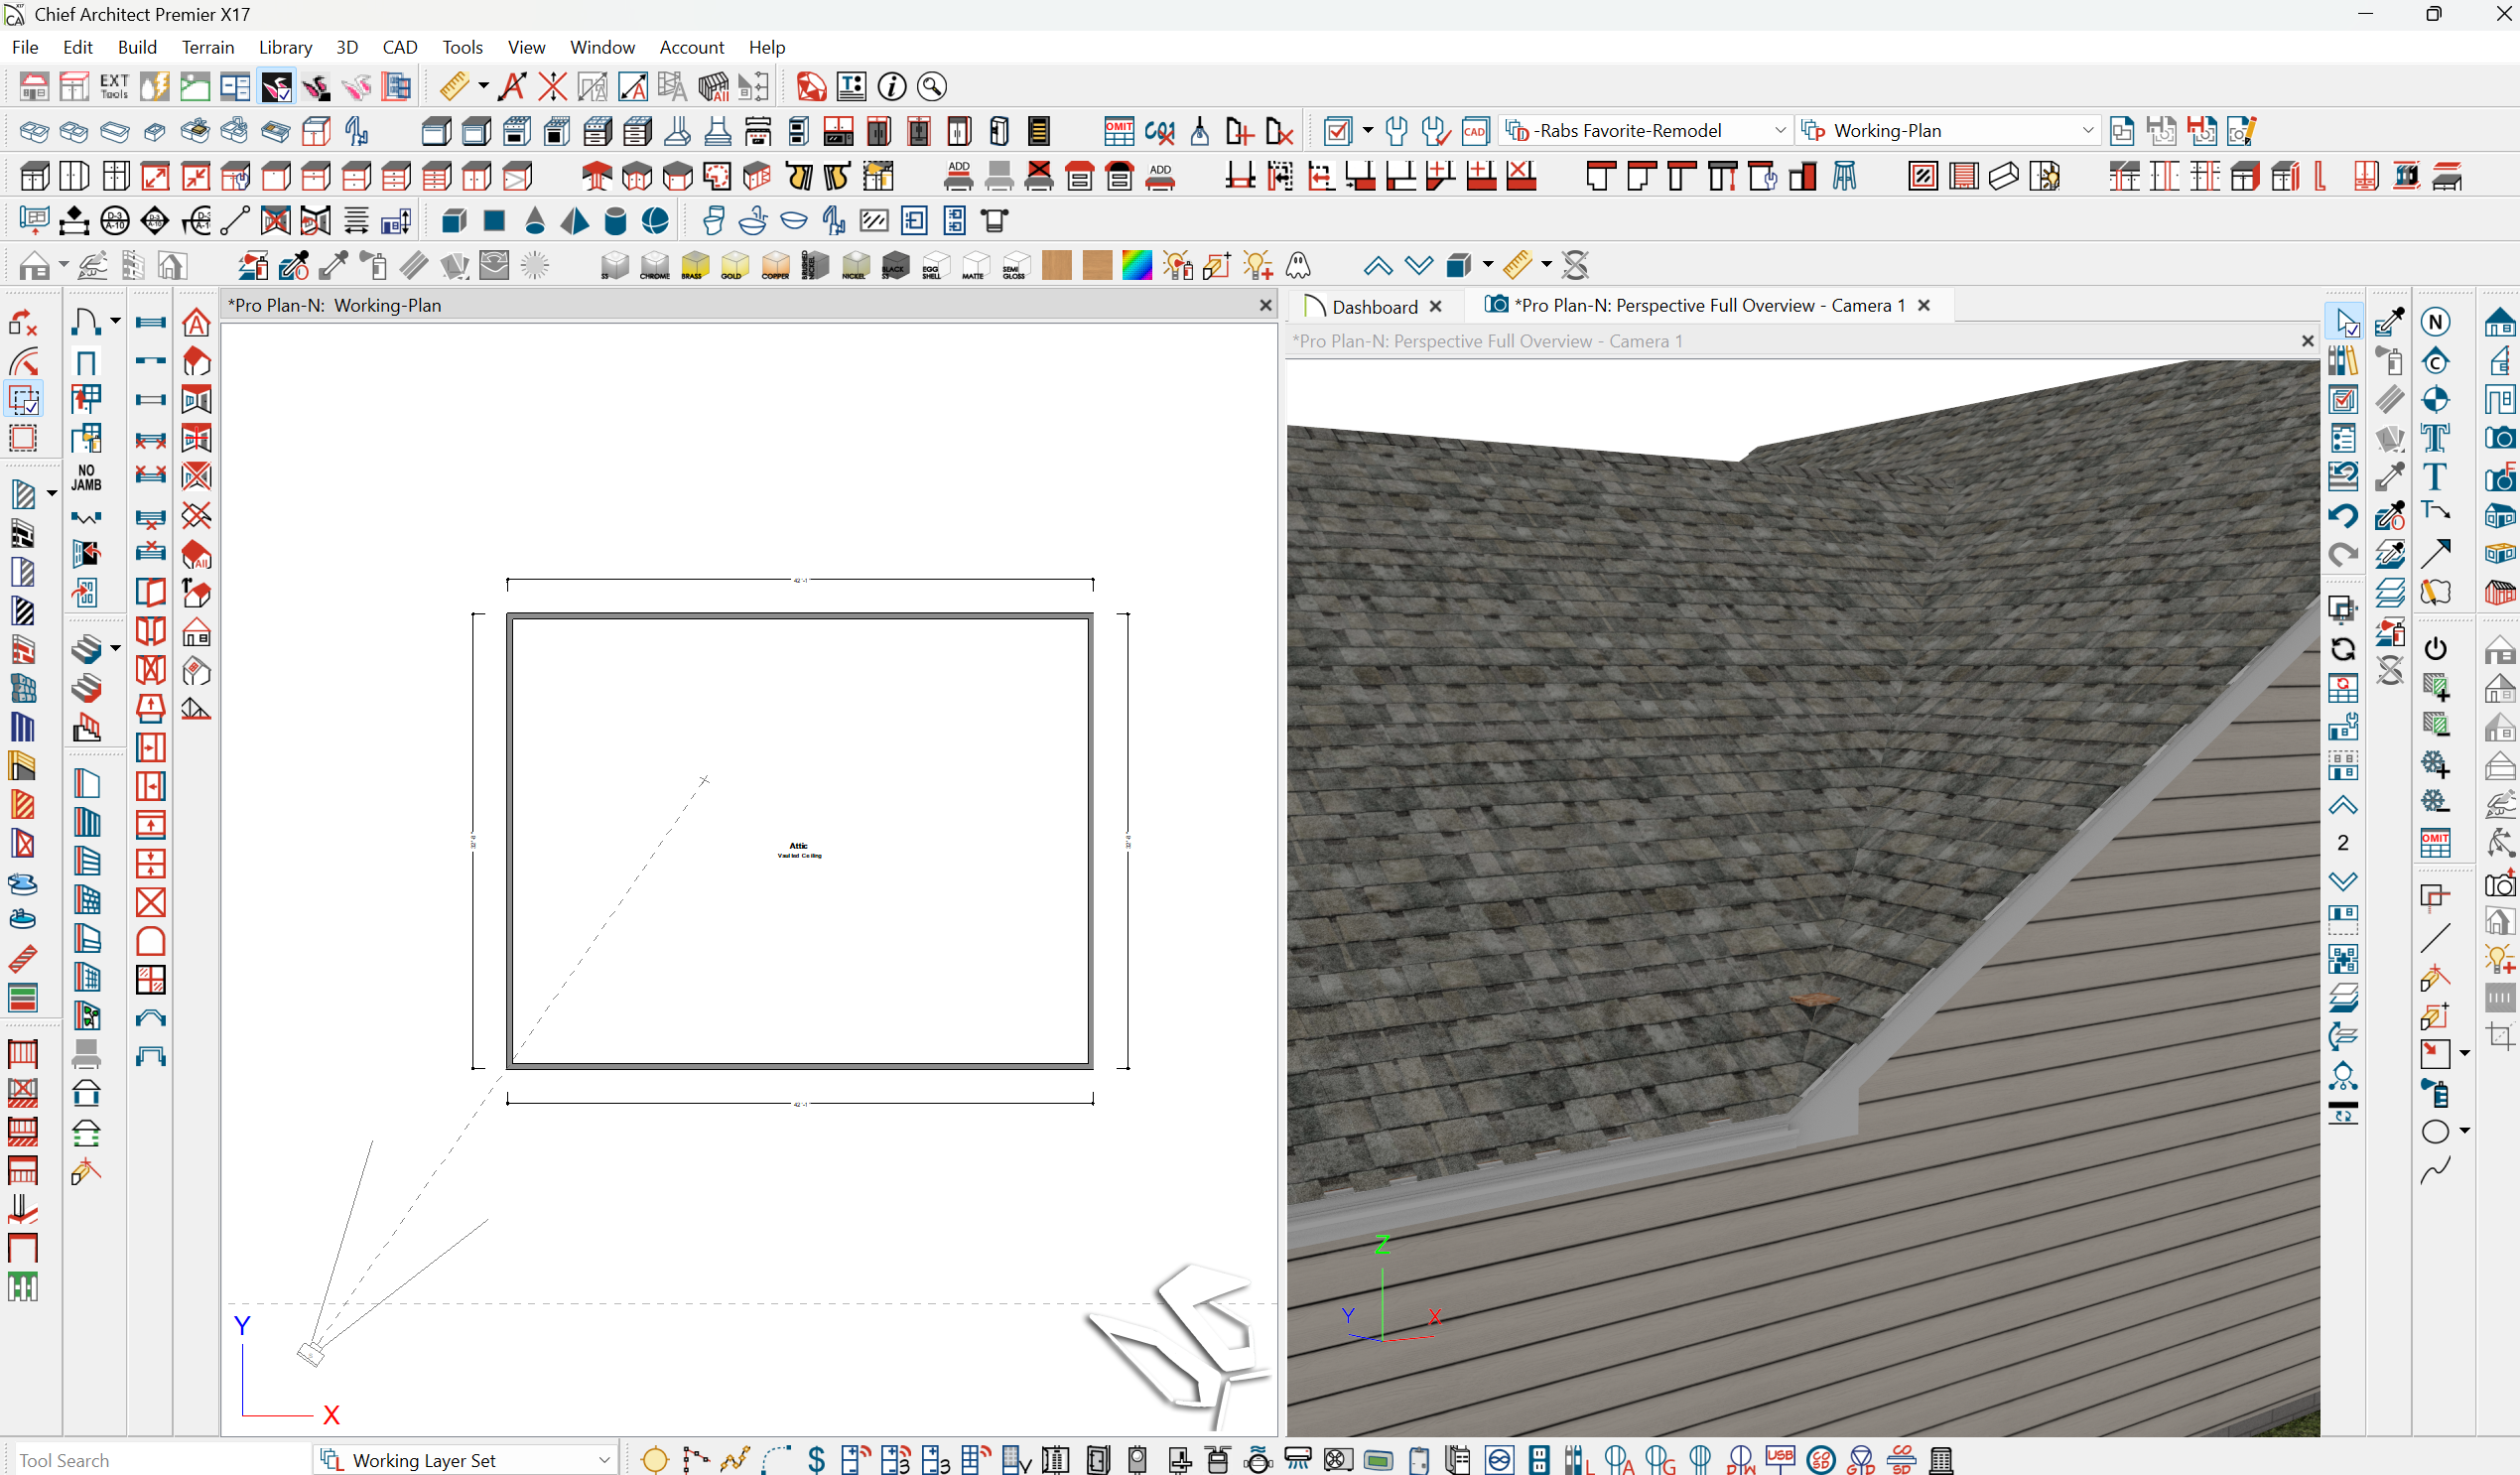Click the dollar sign icon in bottom toolbar
Viewport: 2520px width, 1475px height.
(816, 1460)
